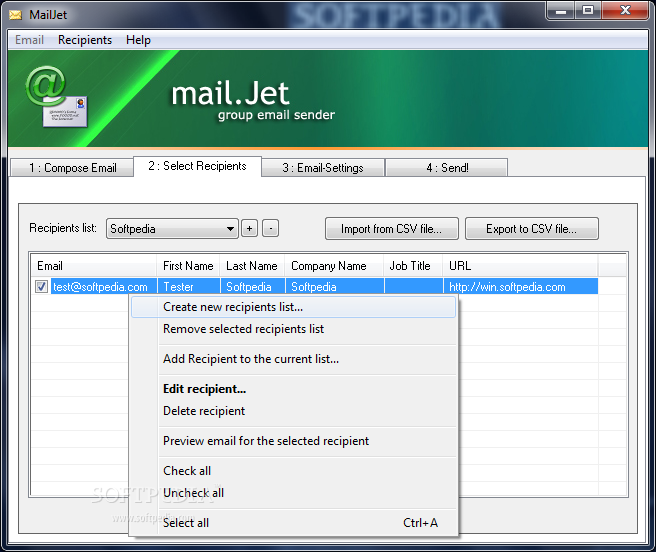Choose Select all in context menu
The image size is (656, 552).
pos(293,523)
